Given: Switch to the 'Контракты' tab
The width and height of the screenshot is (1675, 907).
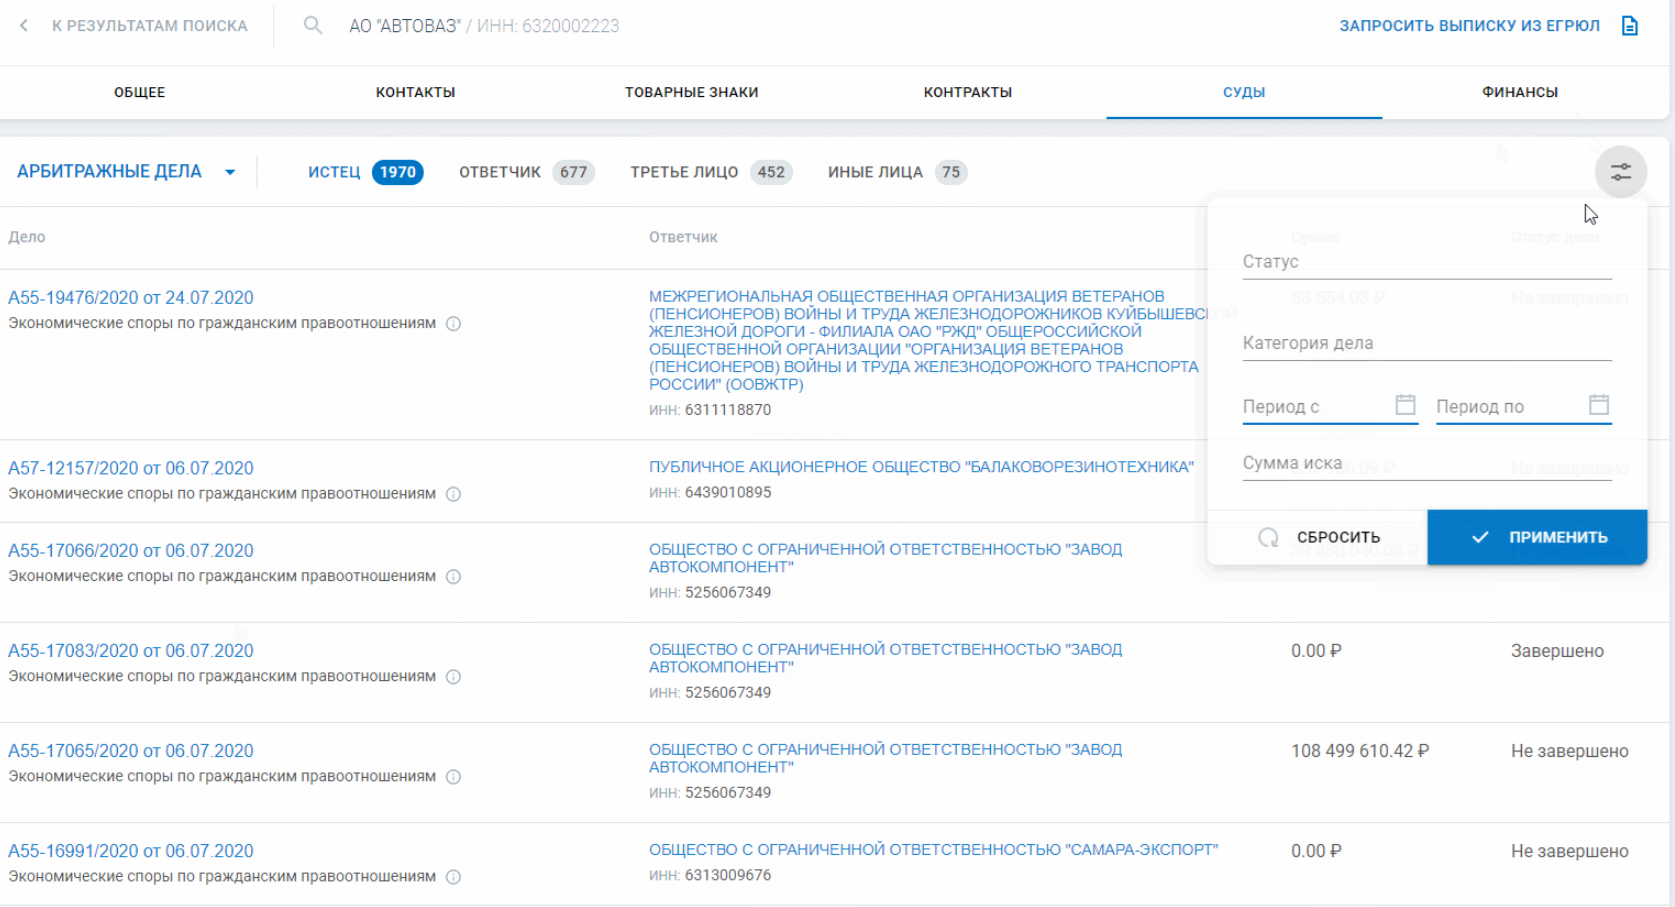Looking at the screenshot, I should [x=967, y=92].
